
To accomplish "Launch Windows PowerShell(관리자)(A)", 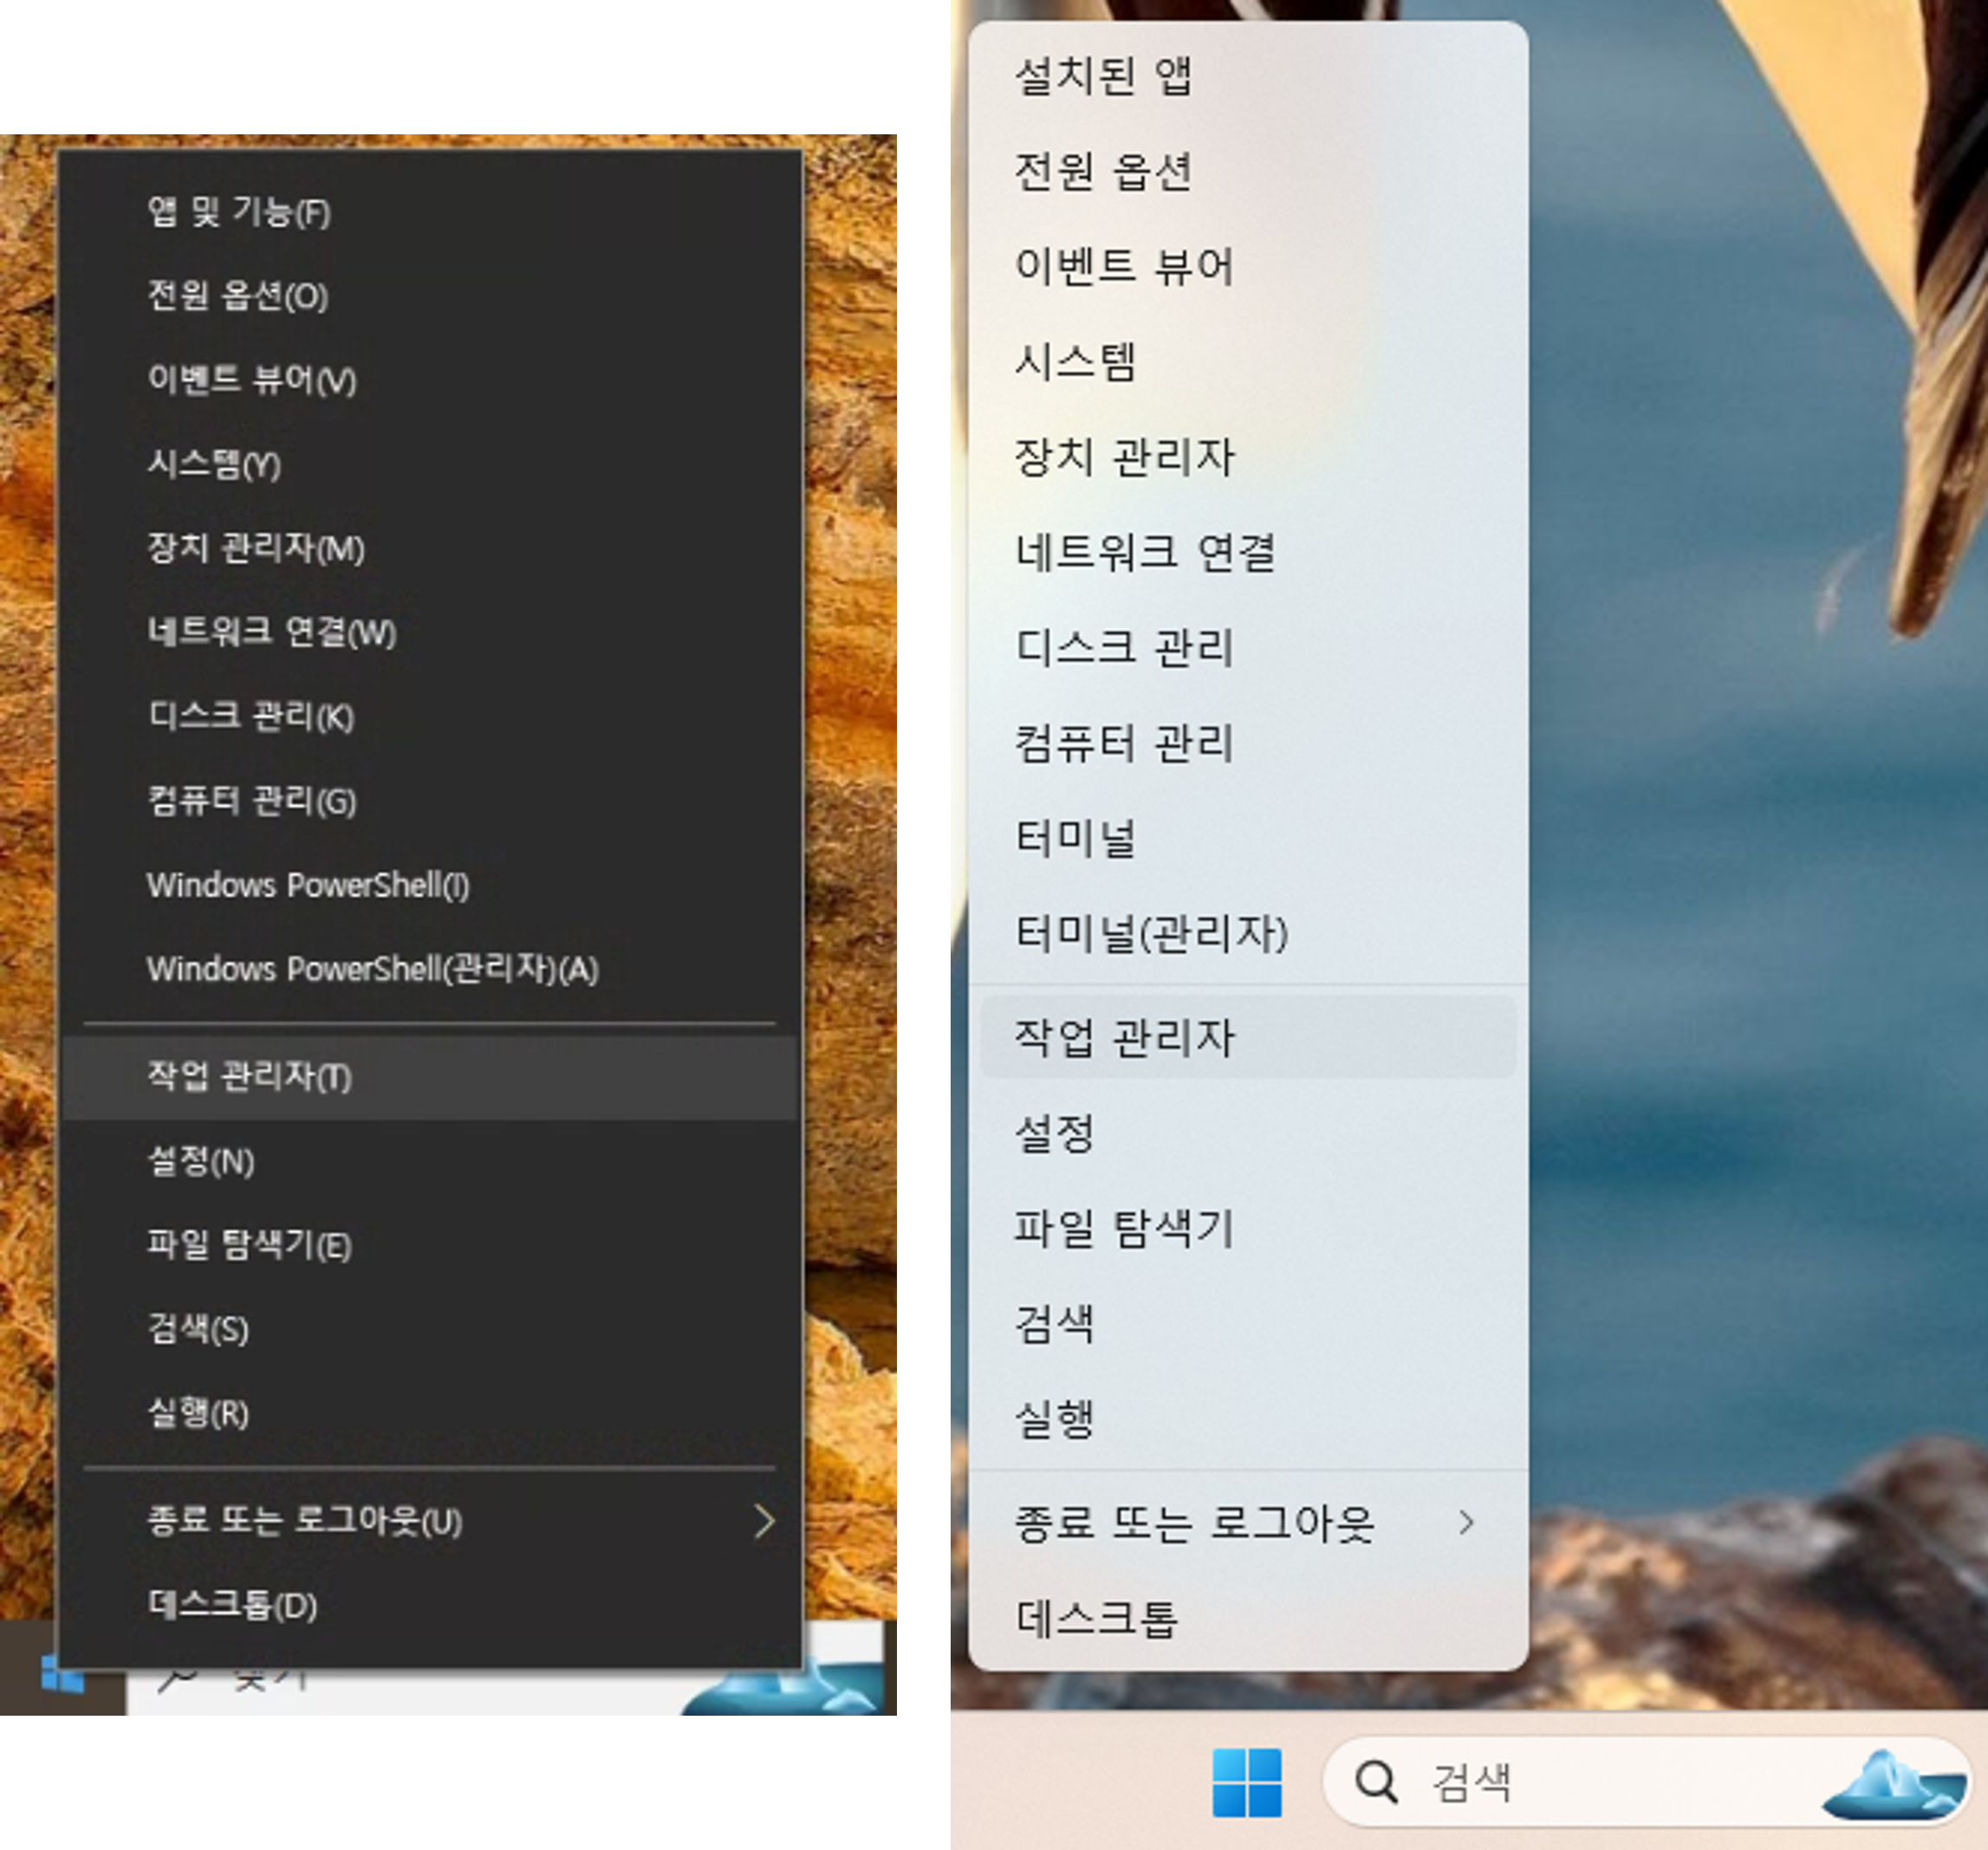I will pyautogui.click(x=372, y=969).
